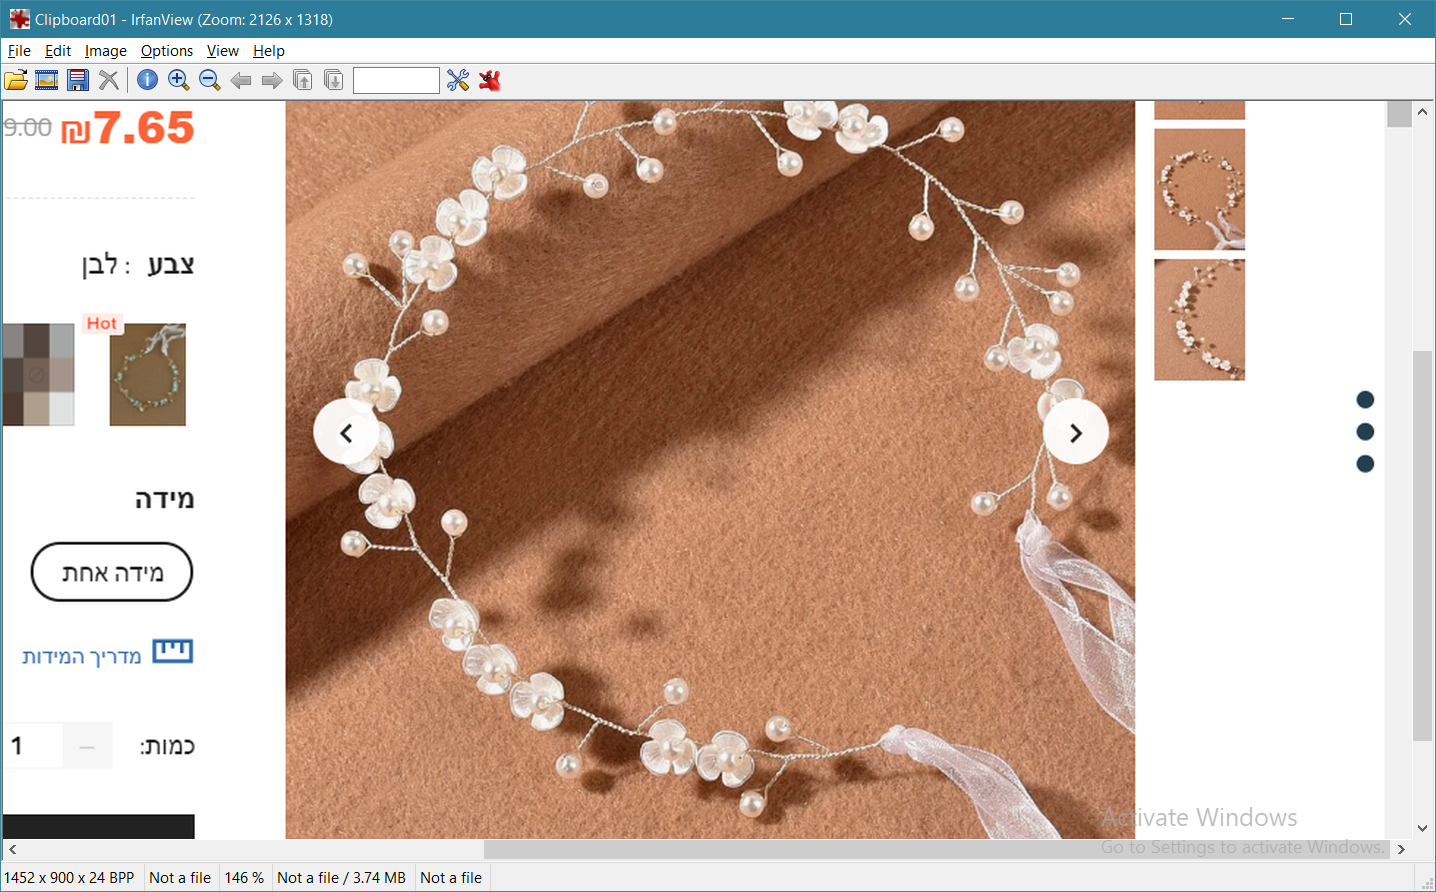Screen dimensions: 1436x892
Task: Click the horizontal scrollbar right arrow
Action: coord(1401,849)
